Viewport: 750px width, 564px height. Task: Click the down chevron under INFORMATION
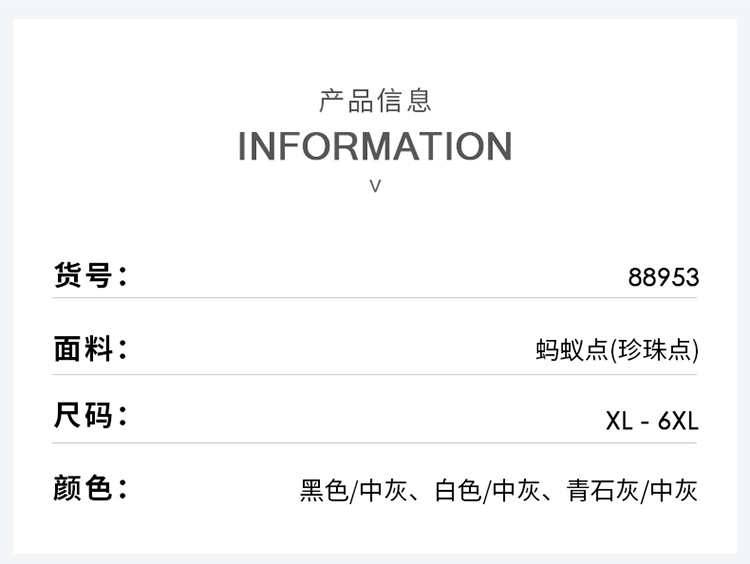pyautogui.click(x=375, y=186)
